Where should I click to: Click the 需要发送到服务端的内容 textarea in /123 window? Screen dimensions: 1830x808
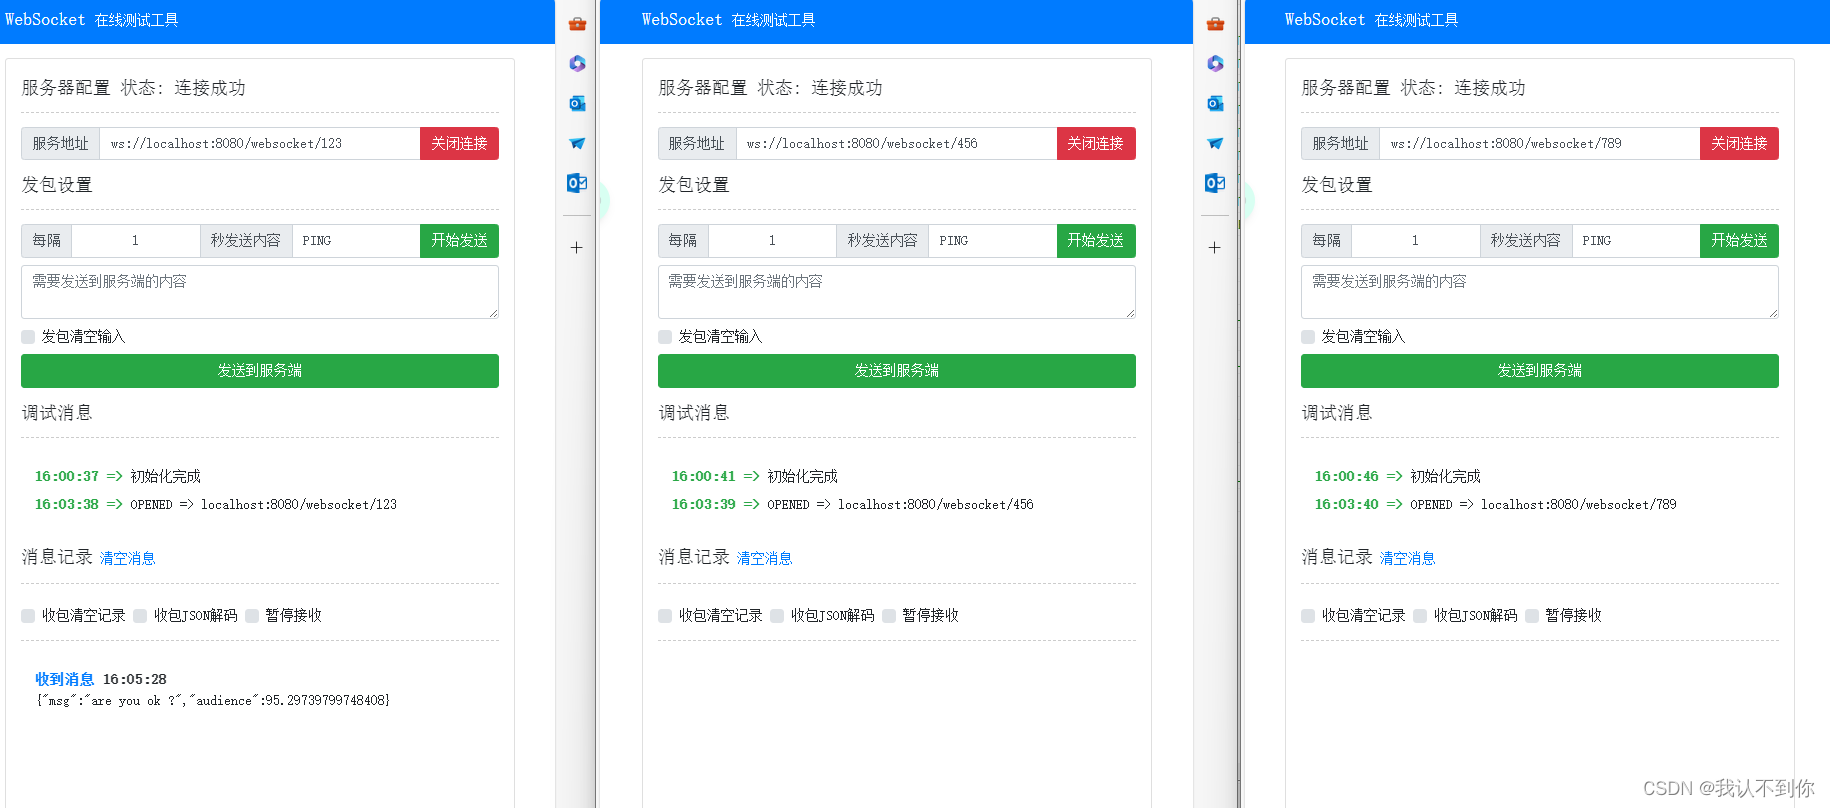pyautogui.click(x=260, y=292)
